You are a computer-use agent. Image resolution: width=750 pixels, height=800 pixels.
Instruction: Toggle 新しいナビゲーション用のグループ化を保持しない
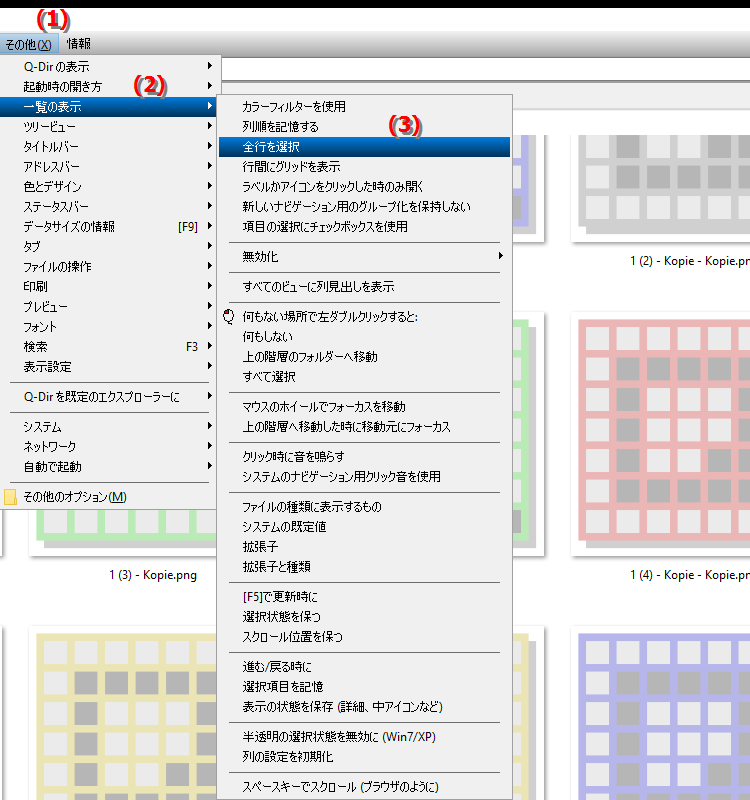[x=364, y=207]
